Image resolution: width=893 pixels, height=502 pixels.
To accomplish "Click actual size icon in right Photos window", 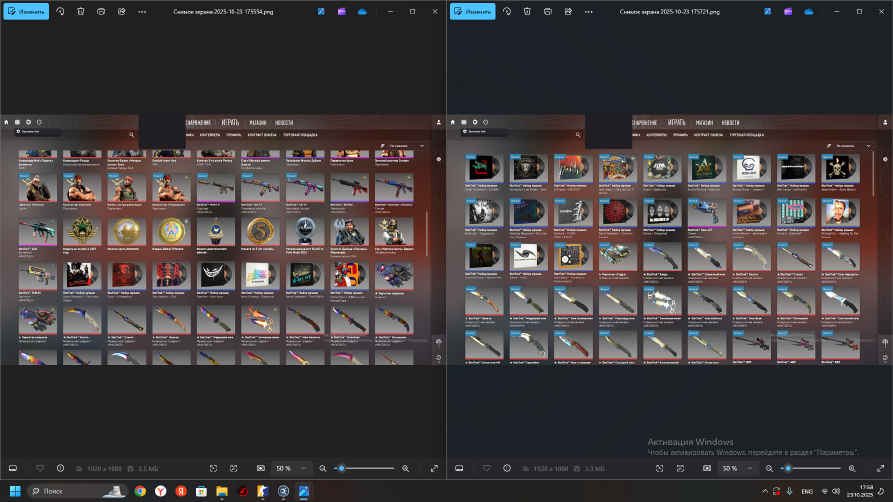I will pos(680,468).
